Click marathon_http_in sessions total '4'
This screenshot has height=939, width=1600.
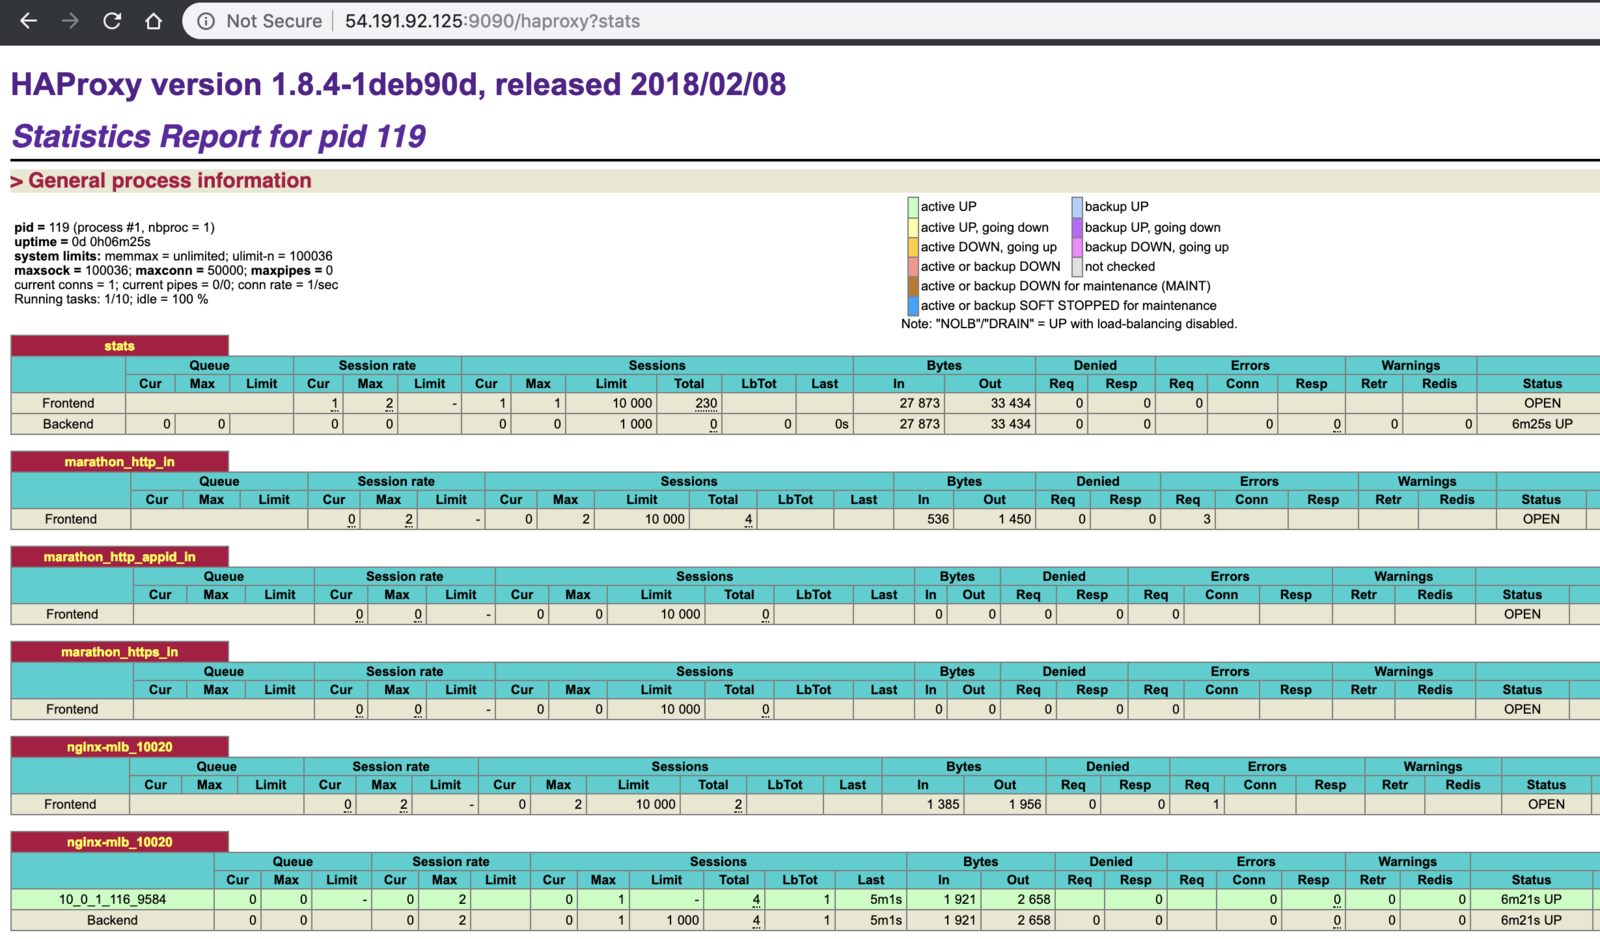748,519
